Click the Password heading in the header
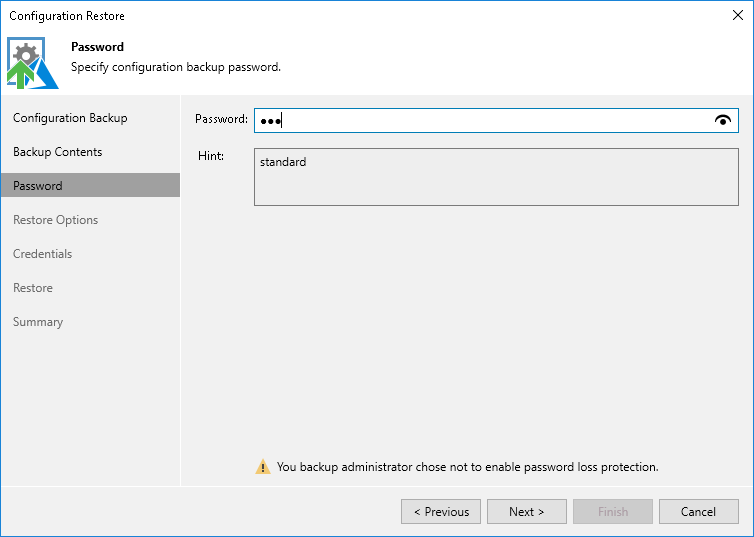 pyautogui.click(x=98, y=47)
